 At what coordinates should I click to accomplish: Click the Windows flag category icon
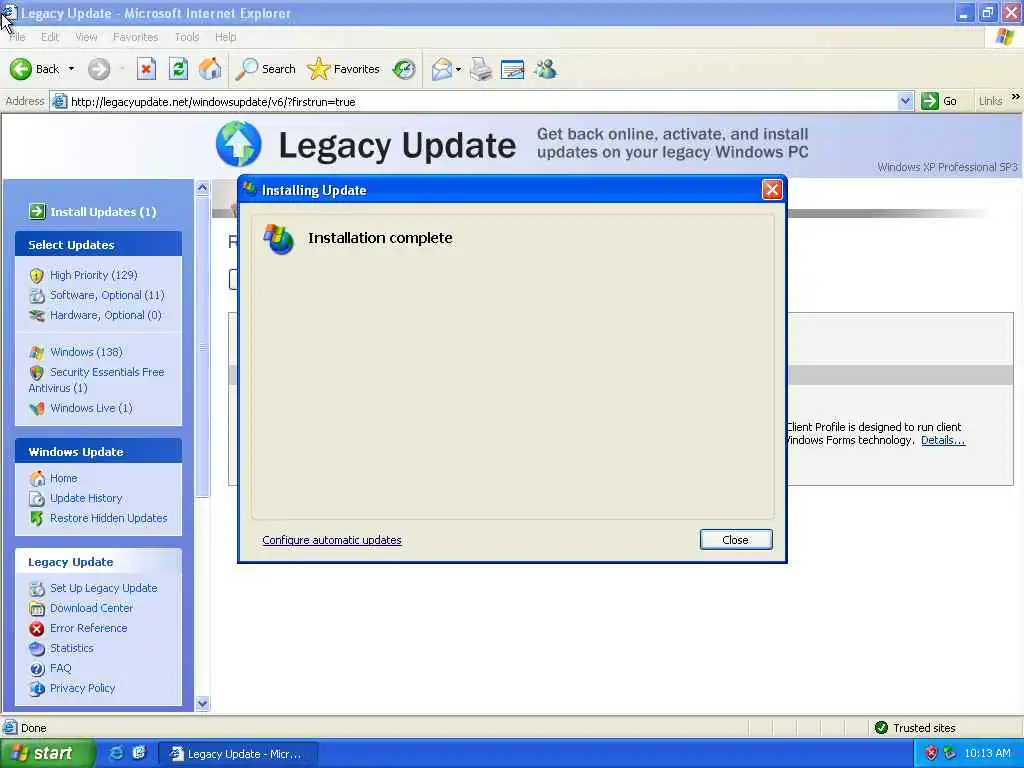point(37,353)
